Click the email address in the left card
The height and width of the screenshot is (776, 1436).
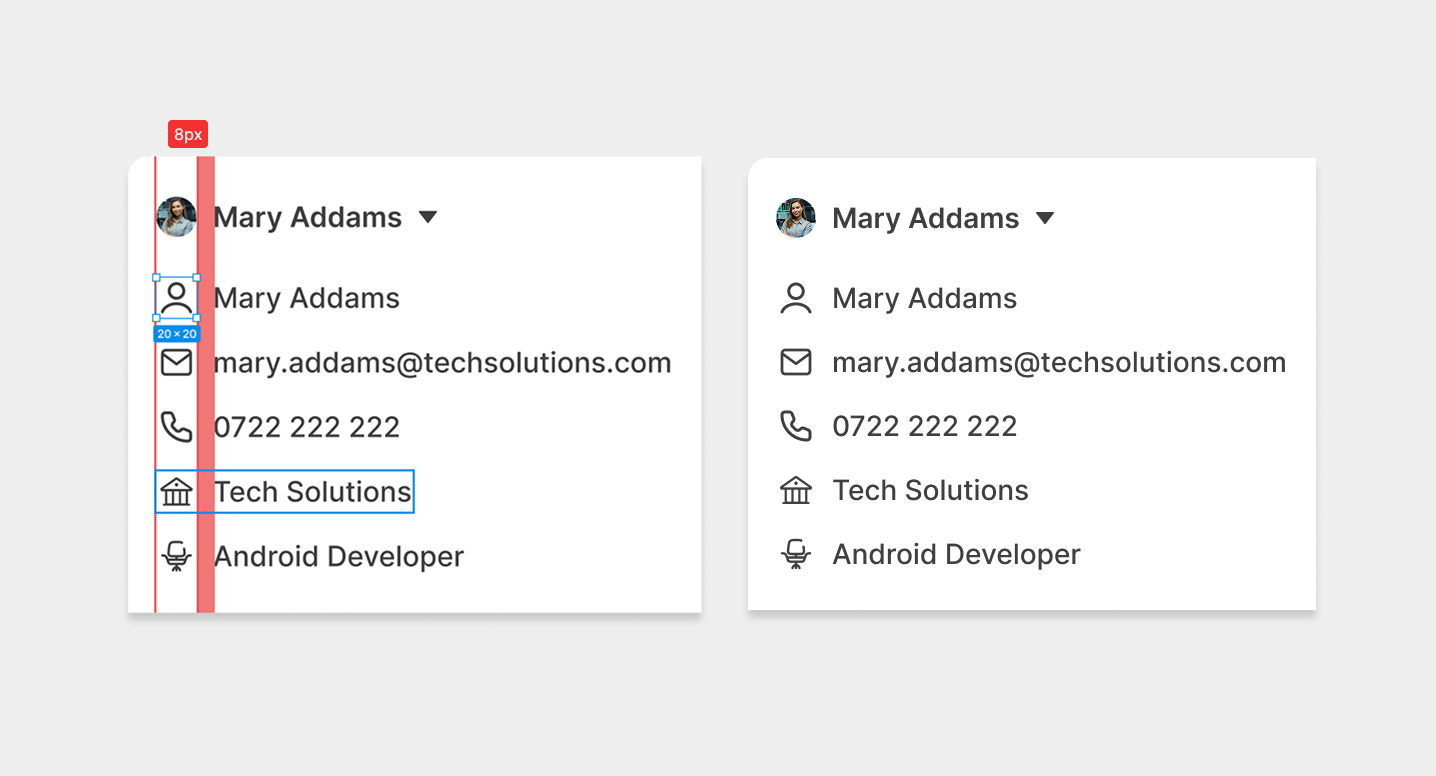point(442,363)
